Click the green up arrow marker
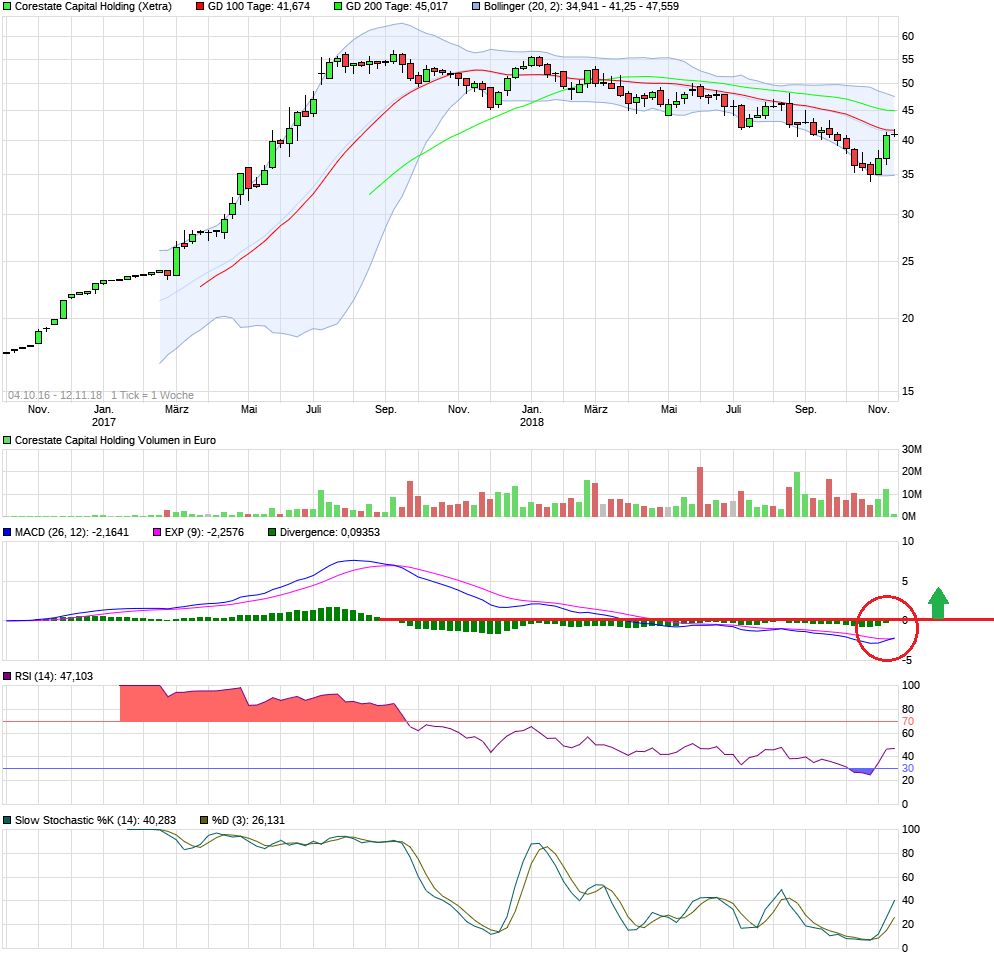 click(x=937, y=600)
